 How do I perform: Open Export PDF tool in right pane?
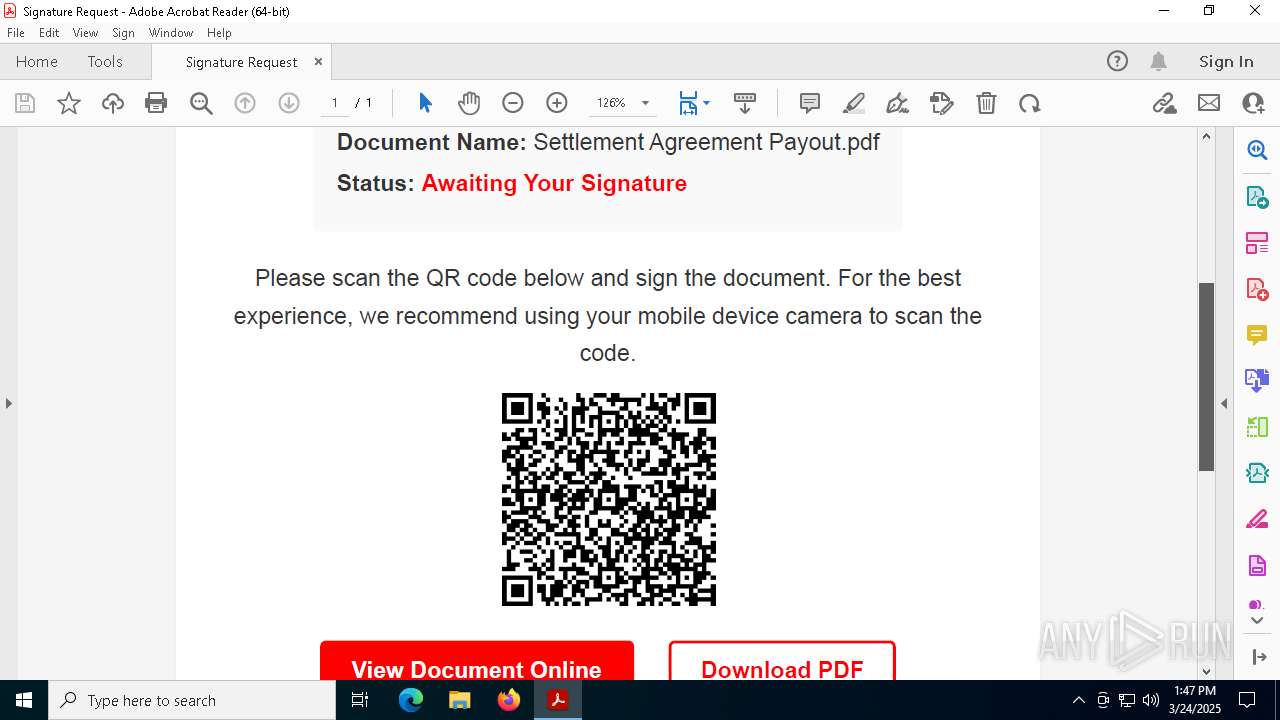[1257, 196]
